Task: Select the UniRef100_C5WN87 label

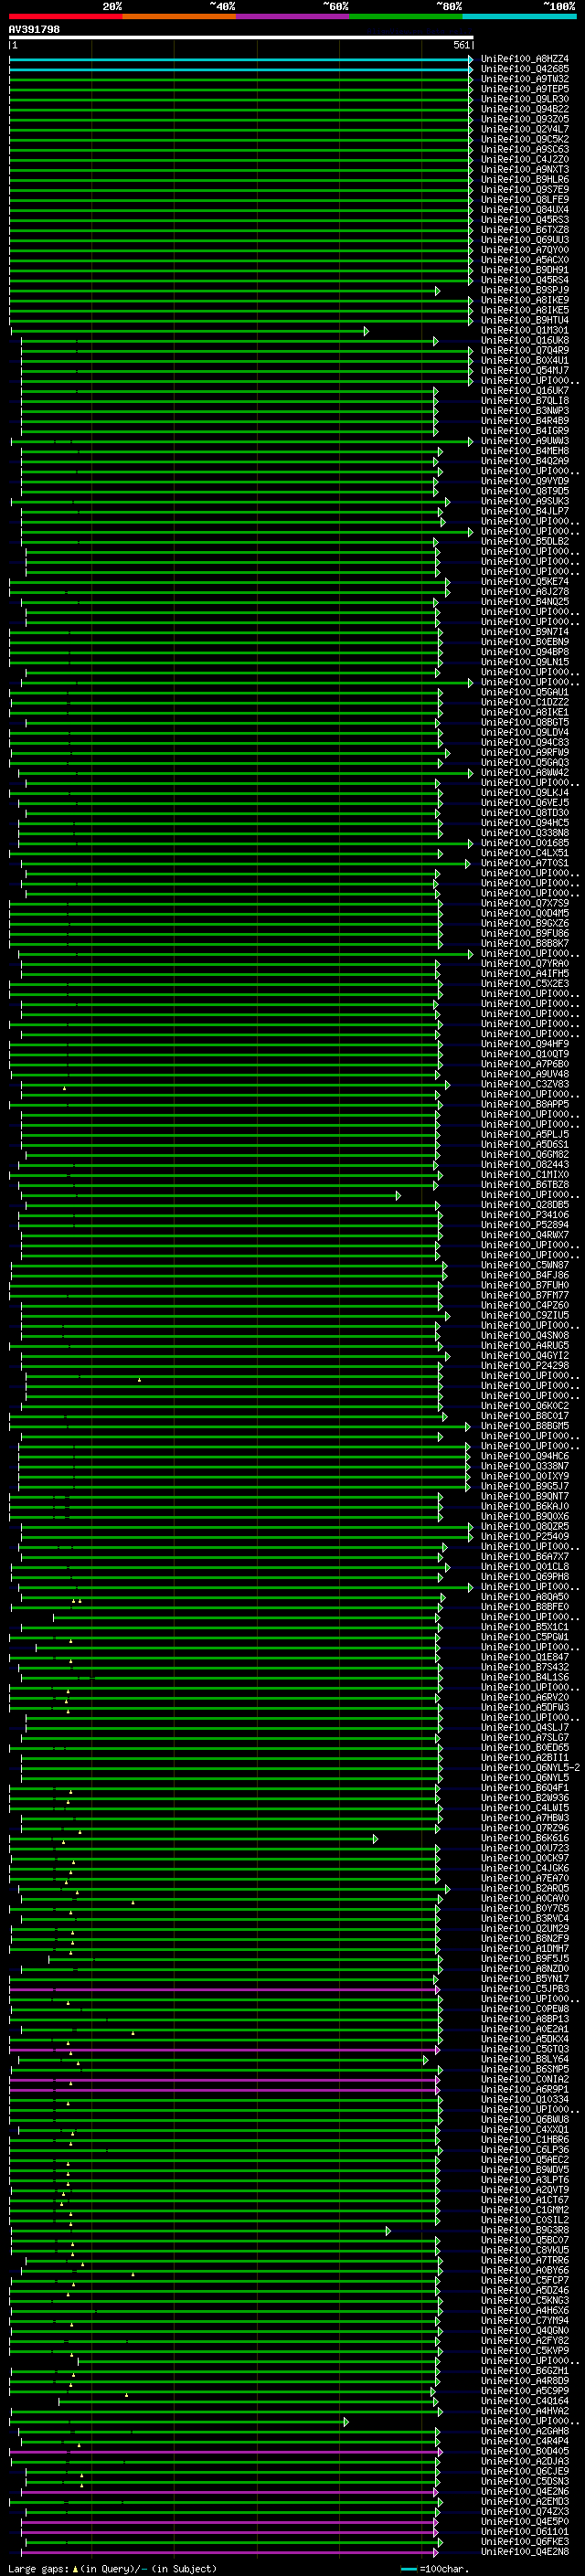Action: coord(525,1265)
